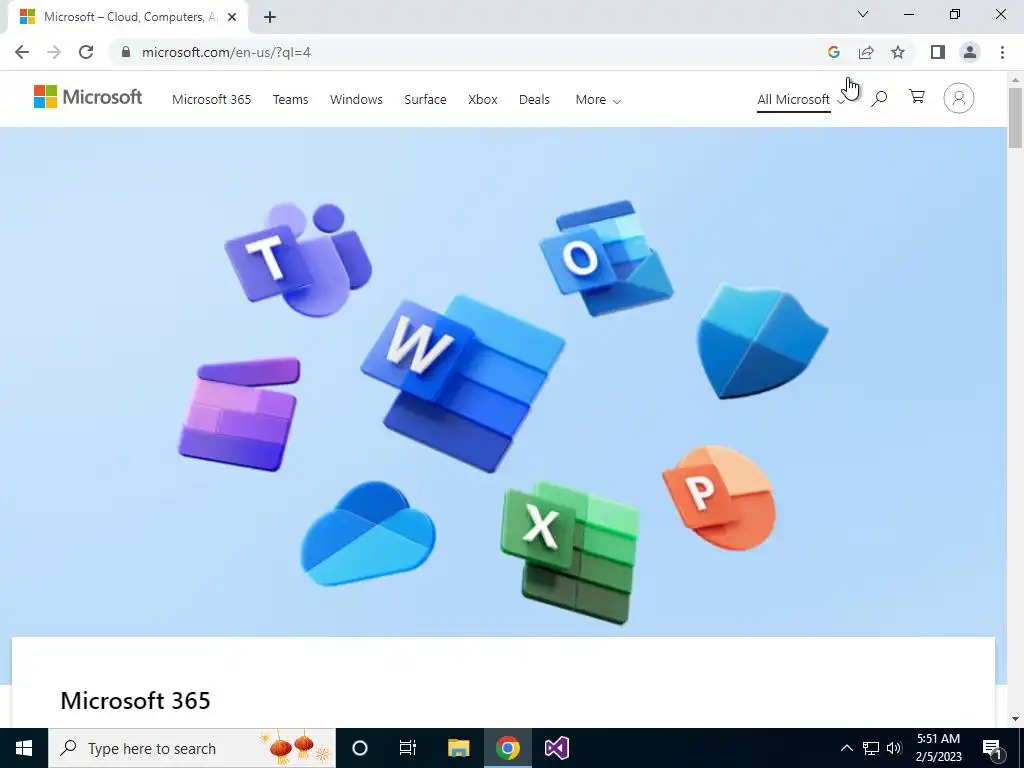
Task: Click the PowerPoint icon in hero image
Action: [719, 498]
